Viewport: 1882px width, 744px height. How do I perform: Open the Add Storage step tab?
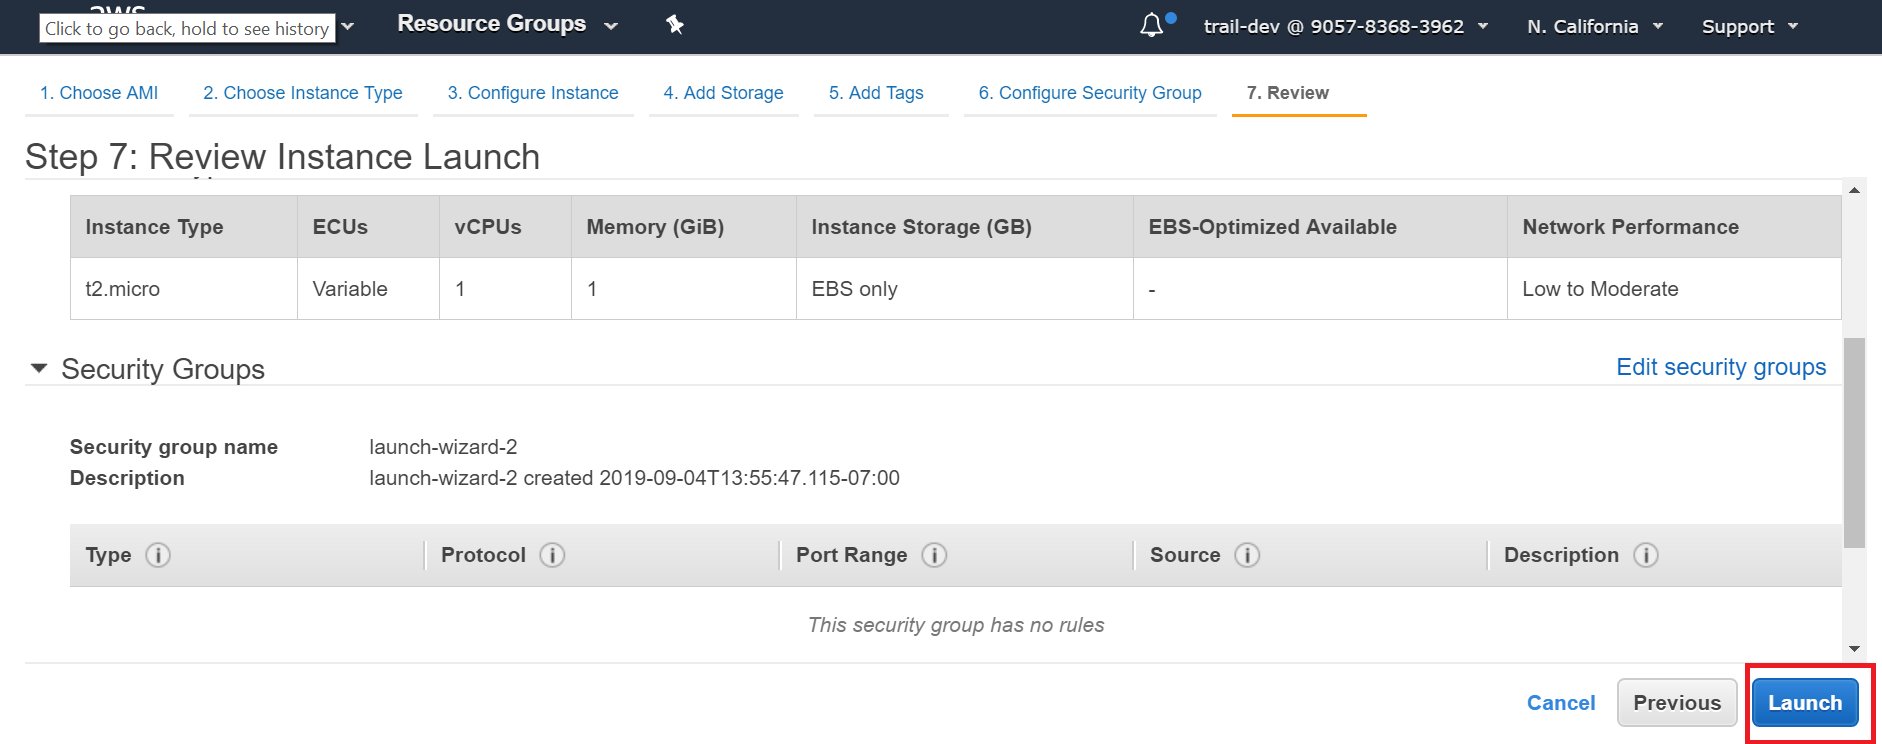click(x=723, y=93)
